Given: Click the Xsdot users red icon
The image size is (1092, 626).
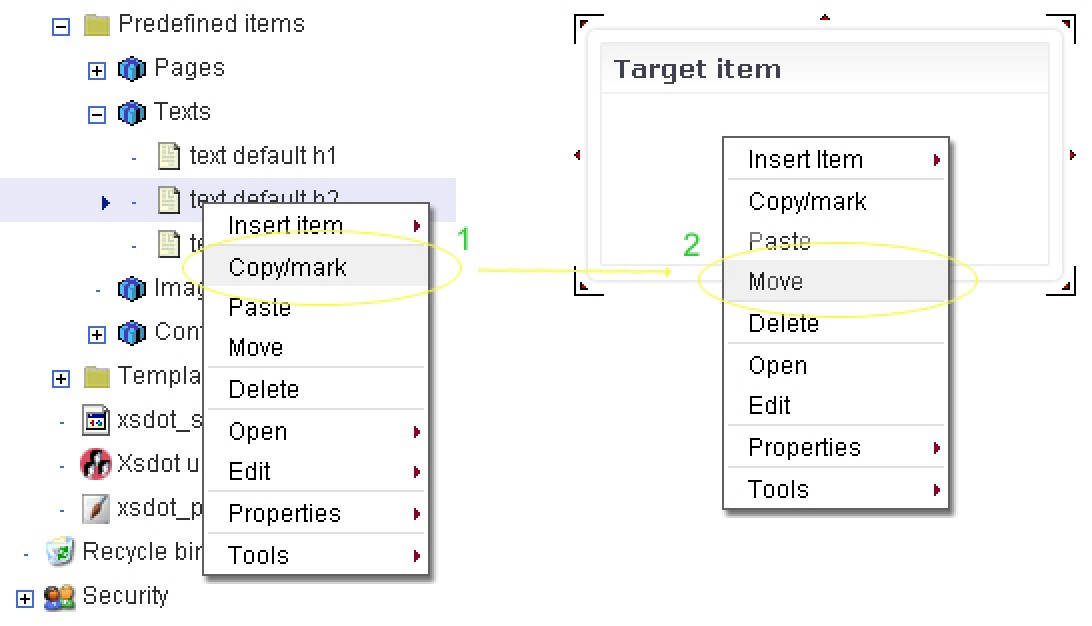Looking at the screenshot, I should (96, 464).
